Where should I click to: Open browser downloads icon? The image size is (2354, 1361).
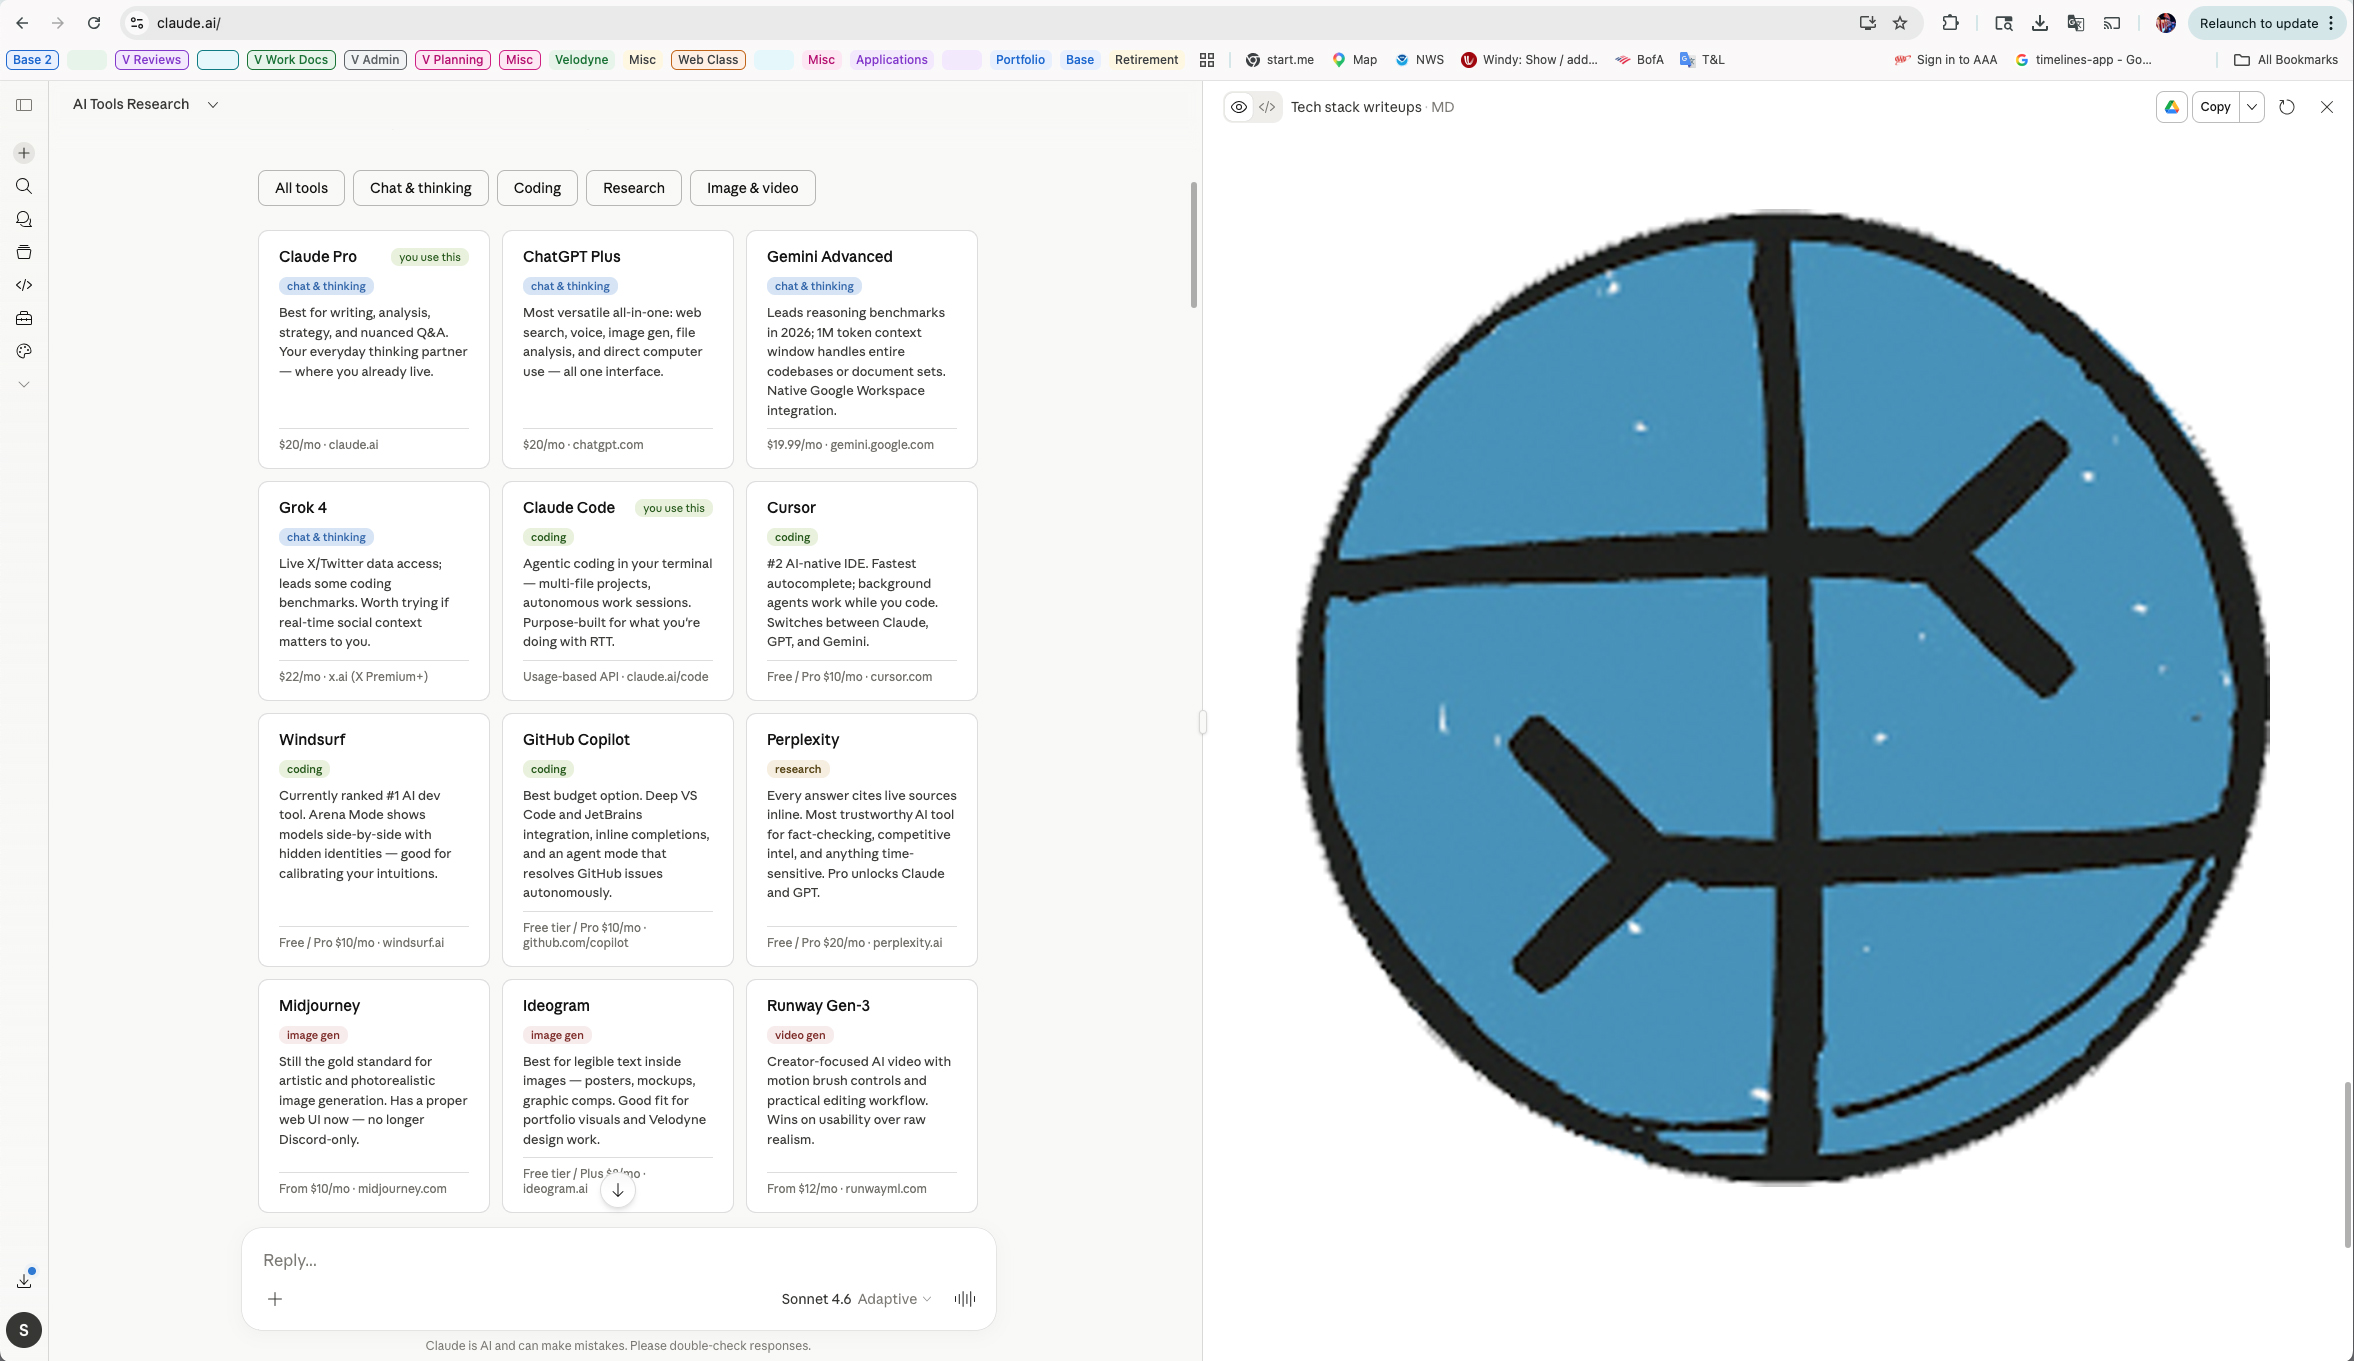point(2040,23)
